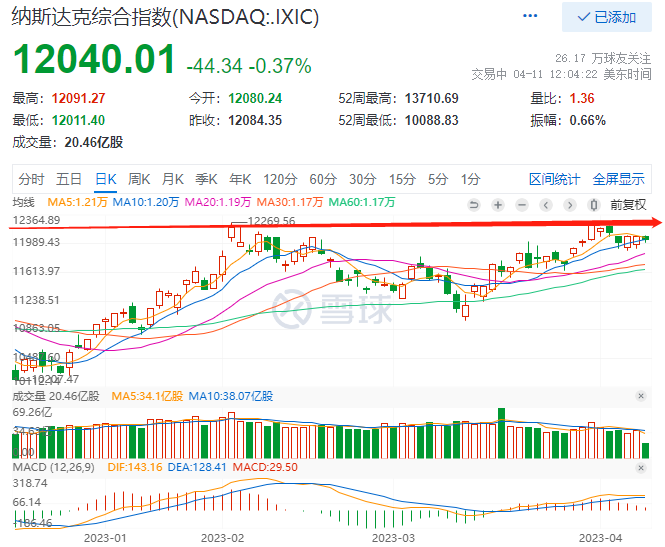This screenshot has height=547, width=665.
Task: Switch to the 5分 interval tab
Action: point(438,179)
